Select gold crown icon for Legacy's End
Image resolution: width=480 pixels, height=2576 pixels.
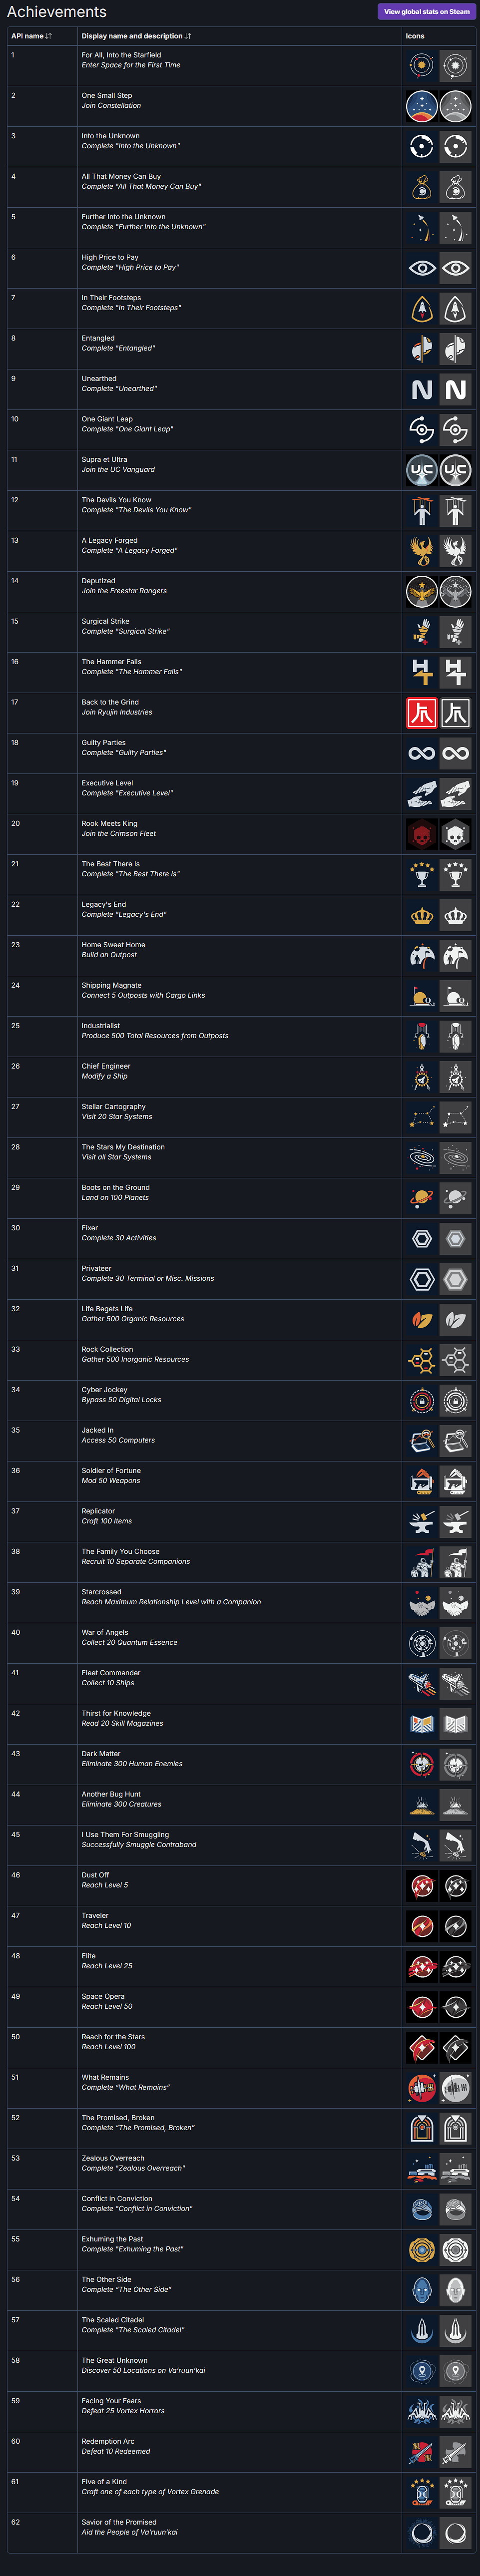click(422, 915)
